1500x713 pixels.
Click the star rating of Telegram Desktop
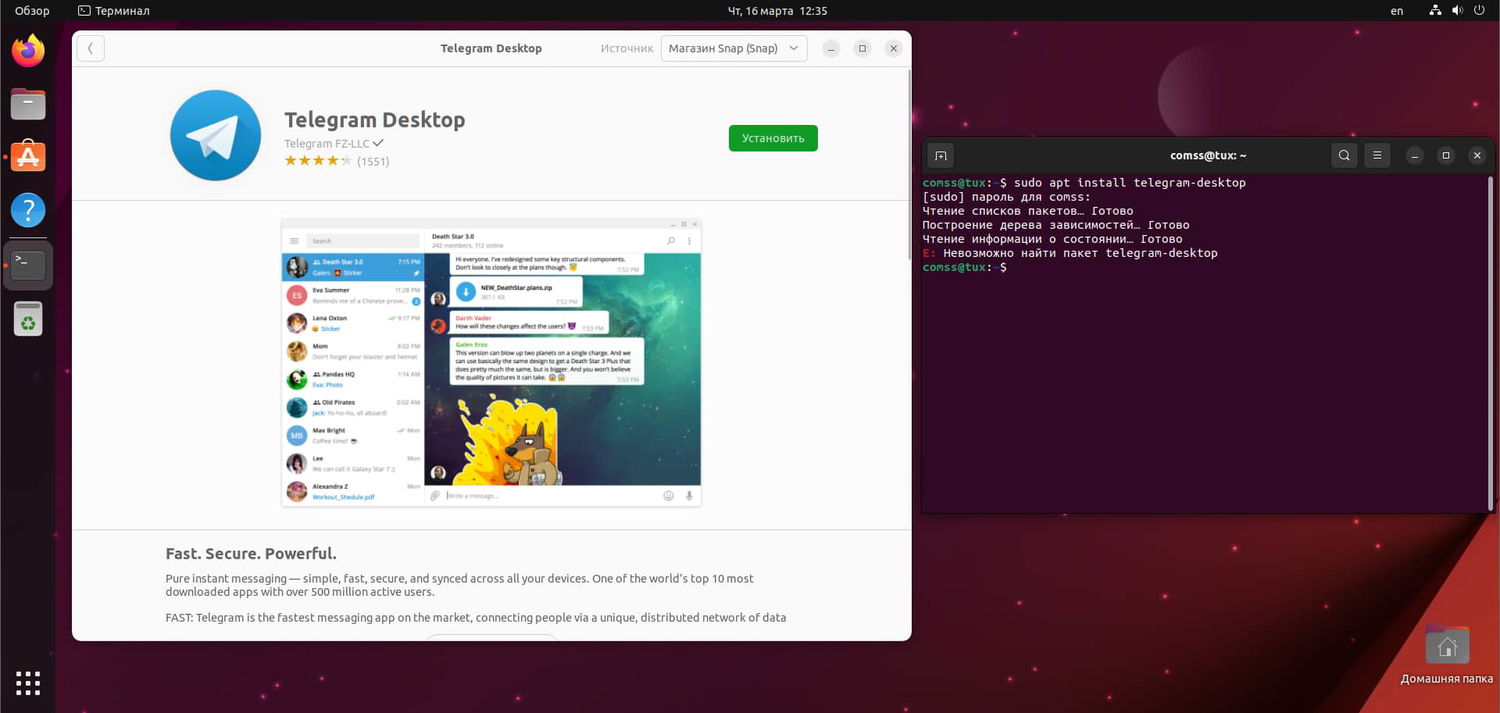point(318,160)
